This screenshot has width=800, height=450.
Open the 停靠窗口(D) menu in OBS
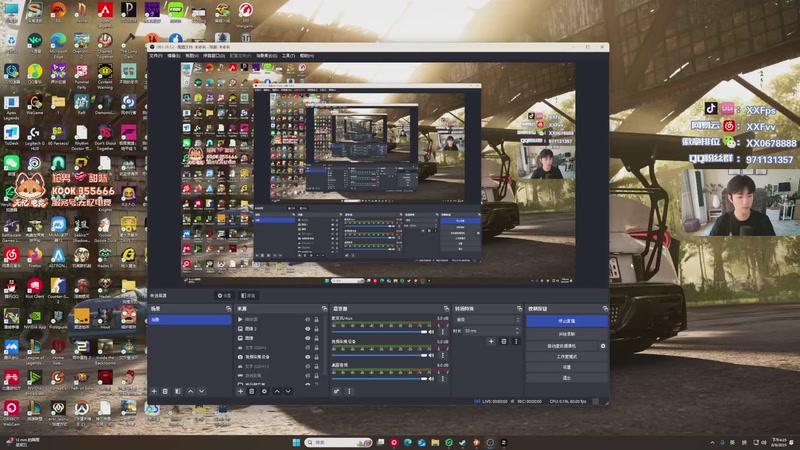click(214, 56)
